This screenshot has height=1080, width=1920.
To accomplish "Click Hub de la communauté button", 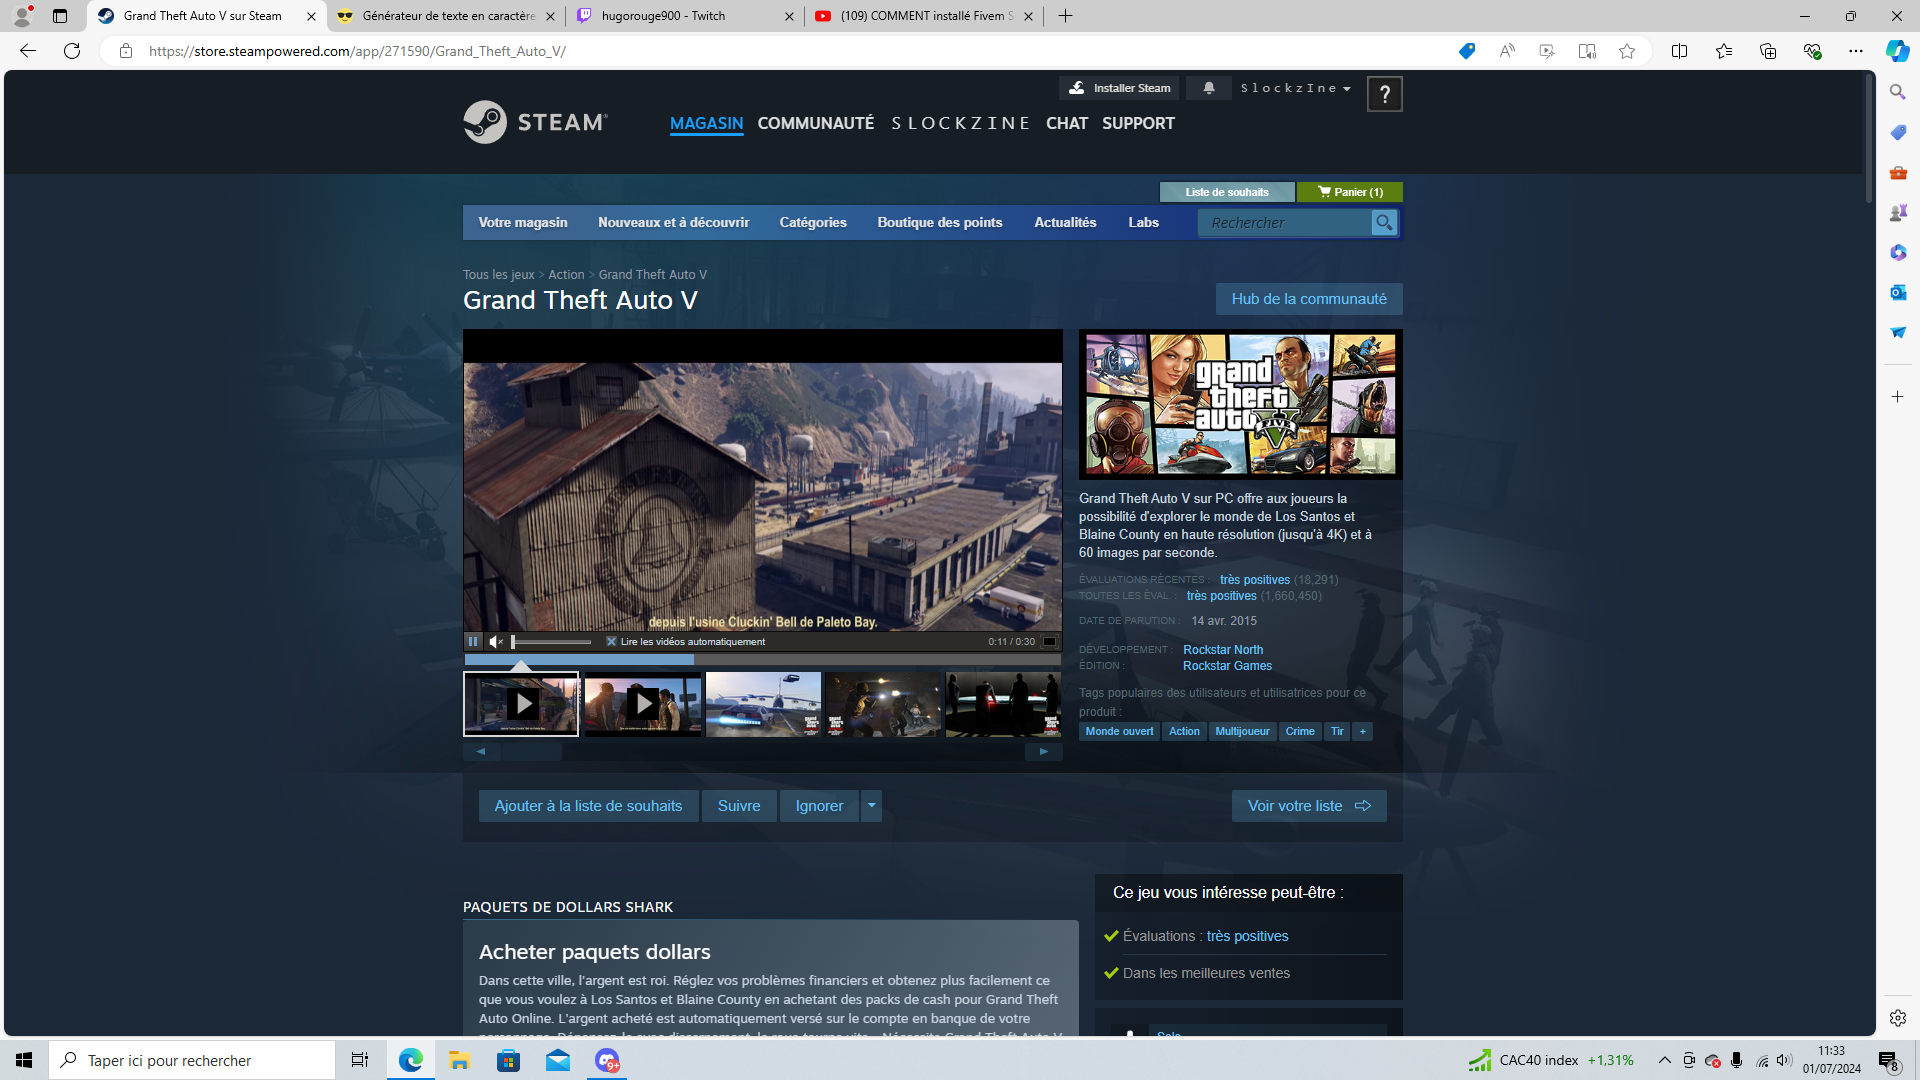I will point(1309,299).
